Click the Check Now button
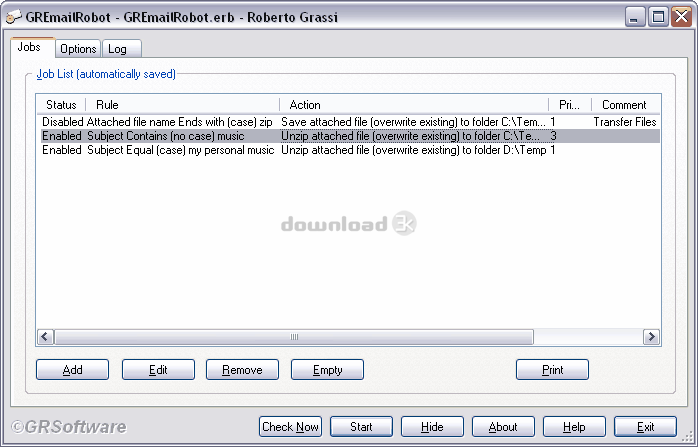The image size is (698, 447). (290, 427)
